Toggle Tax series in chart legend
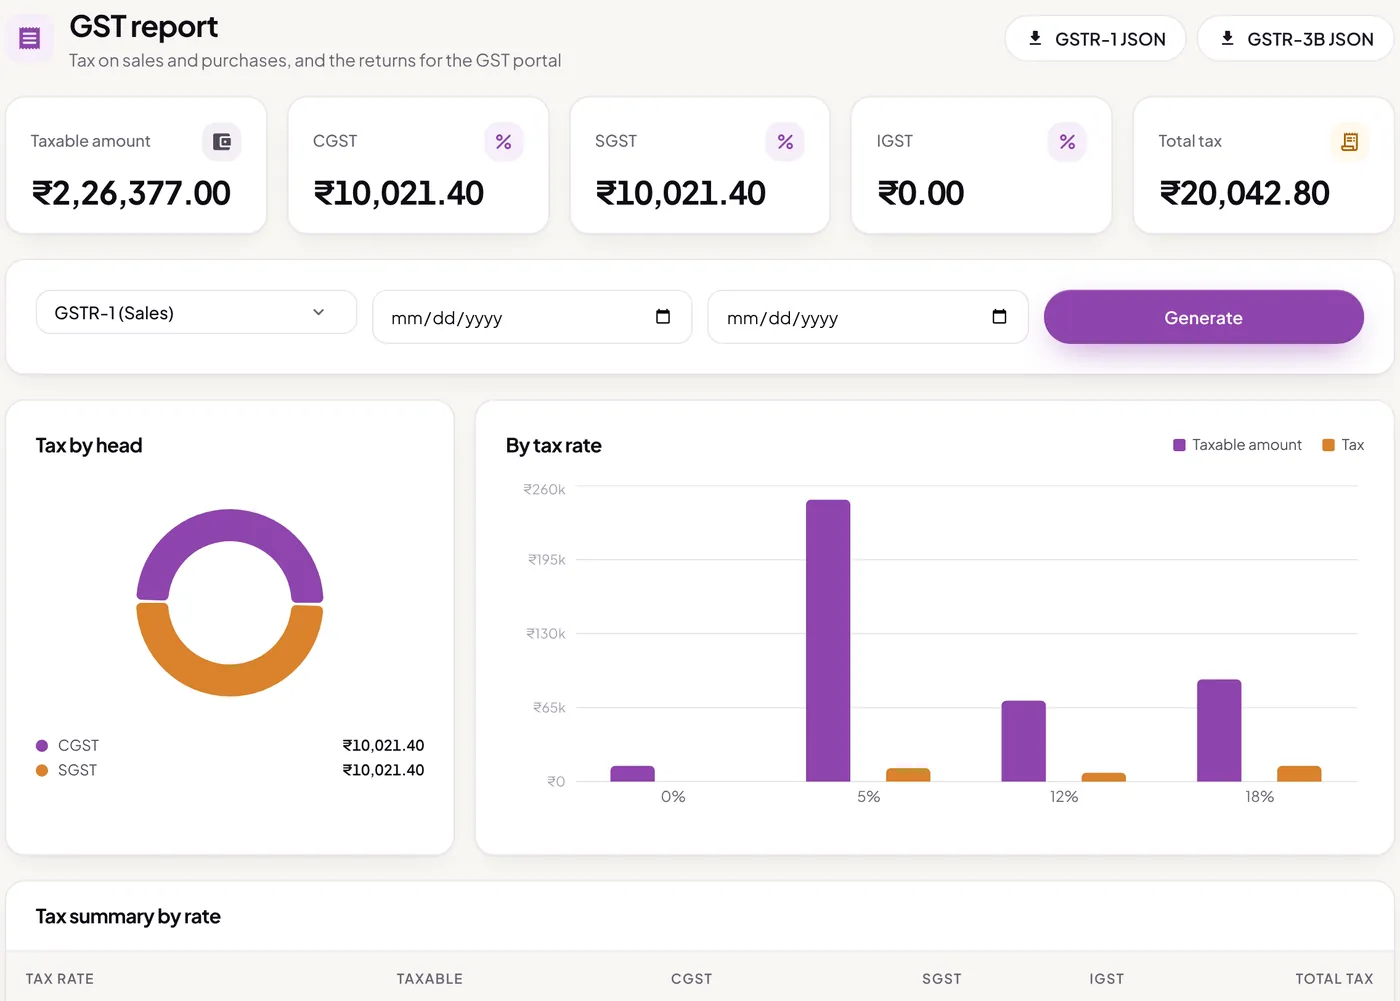The width and height of the screenshot is (1400, 1001). (1343, 445)
